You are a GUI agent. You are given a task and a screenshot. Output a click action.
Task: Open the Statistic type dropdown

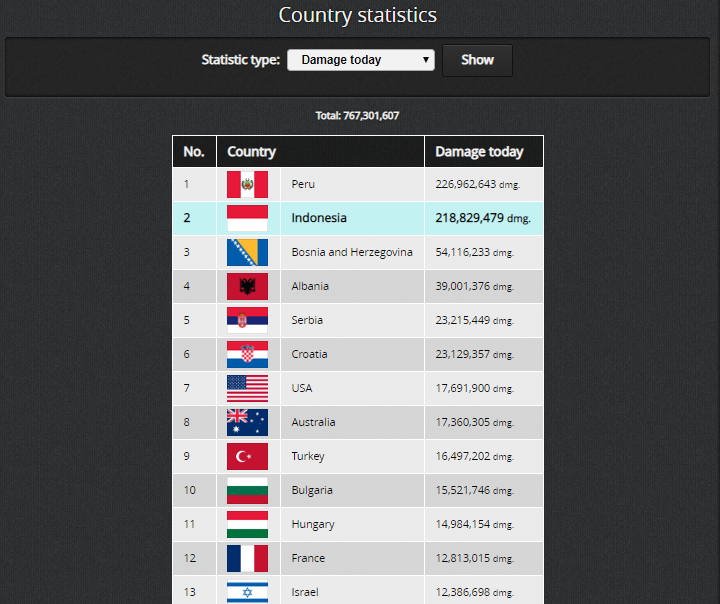[x=361, y=60]
